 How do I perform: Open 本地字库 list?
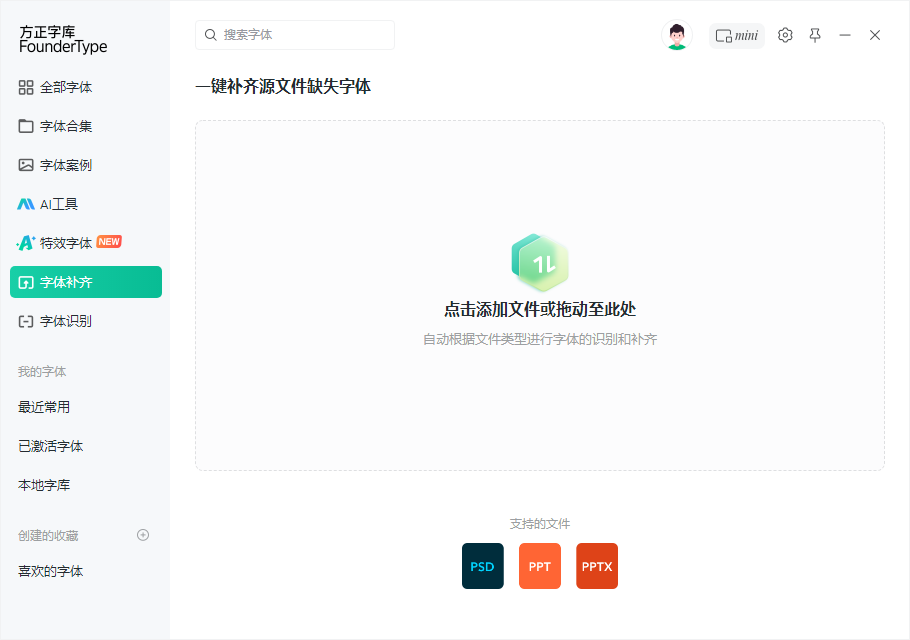tap(44, 485)
